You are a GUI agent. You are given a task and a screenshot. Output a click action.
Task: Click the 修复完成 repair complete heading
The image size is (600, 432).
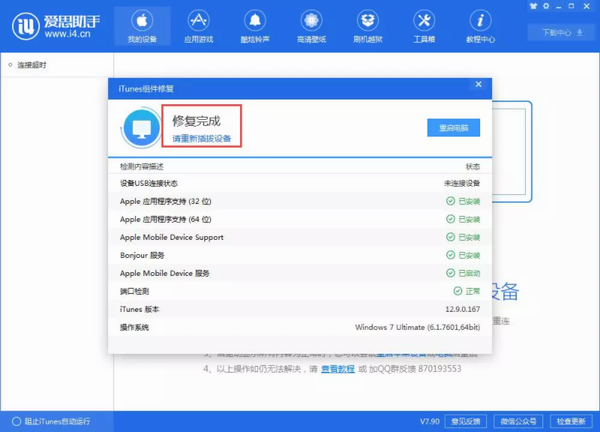[196, 121]
